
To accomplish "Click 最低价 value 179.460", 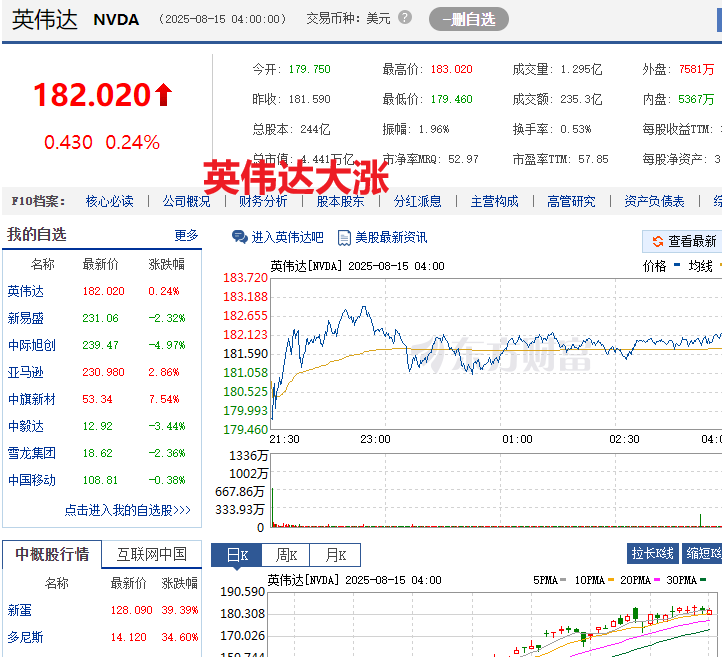I will (452, 99).
